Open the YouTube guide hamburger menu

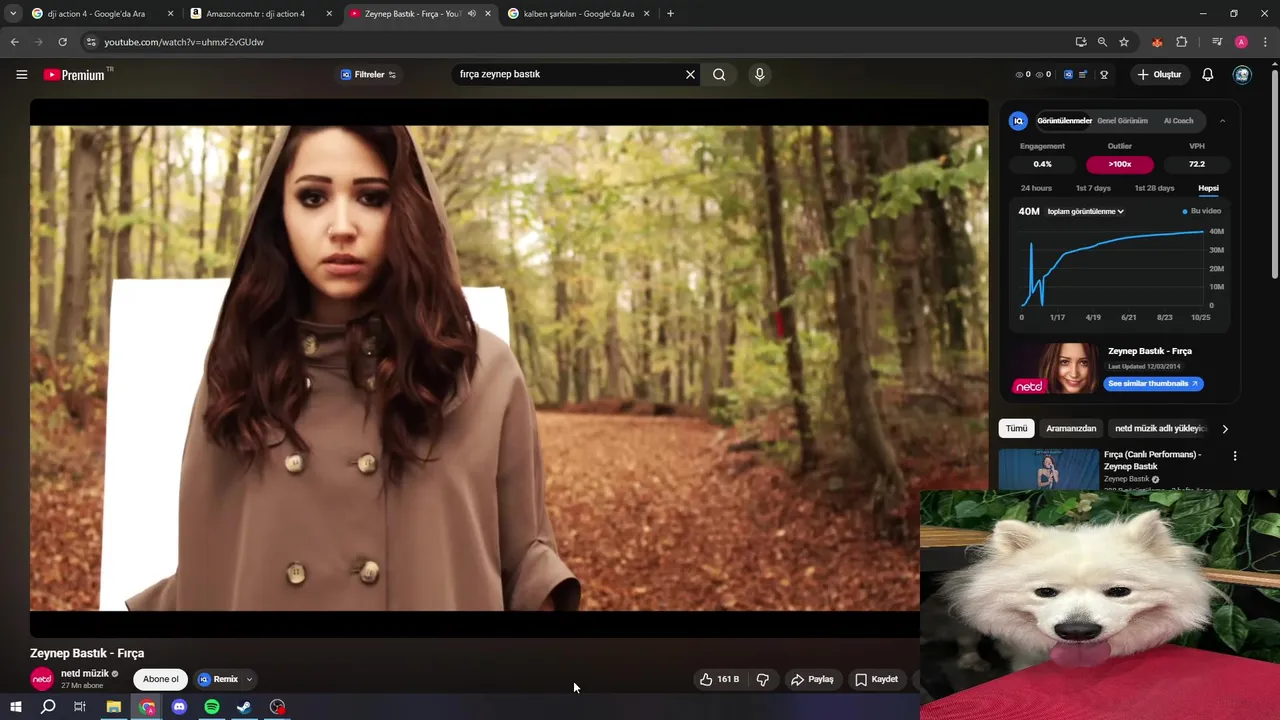tap(21, 74)
